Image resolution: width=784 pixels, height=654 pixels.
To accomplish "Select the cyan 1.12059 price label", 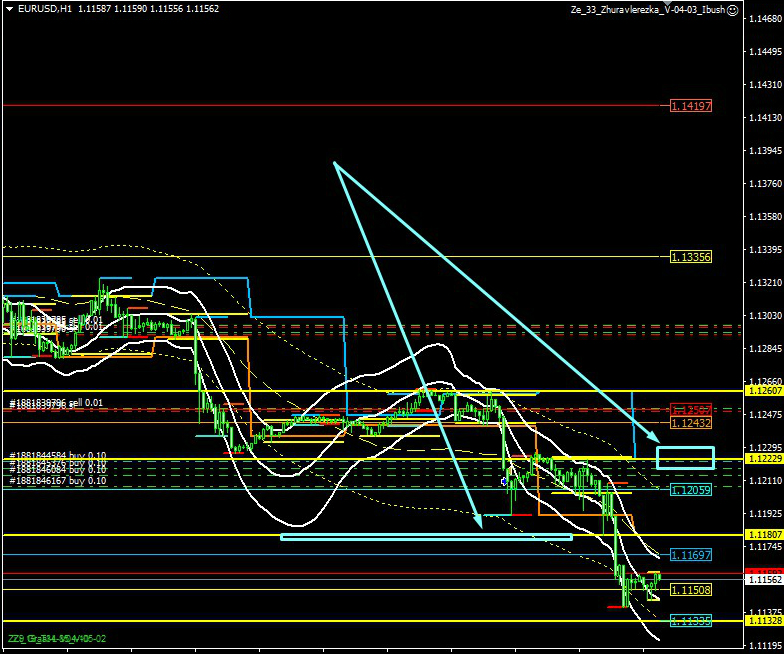I will (x=690, y=490).
